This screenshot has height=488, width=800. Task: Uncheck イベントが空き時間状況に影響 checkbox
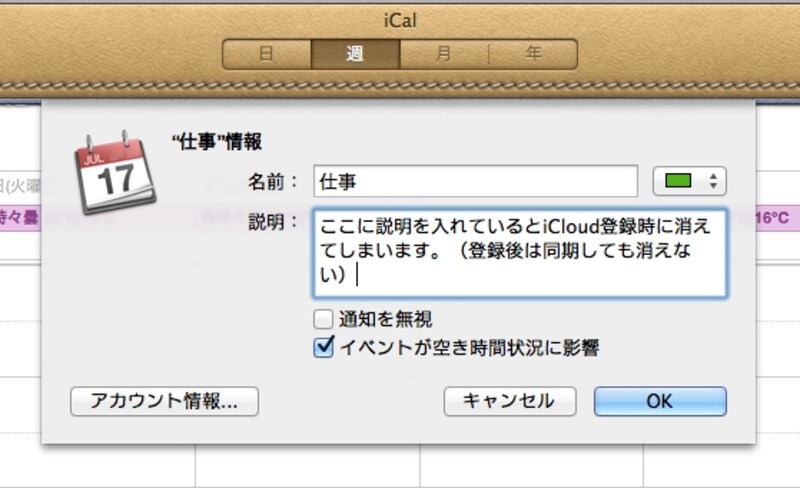[x=323, y=348]
